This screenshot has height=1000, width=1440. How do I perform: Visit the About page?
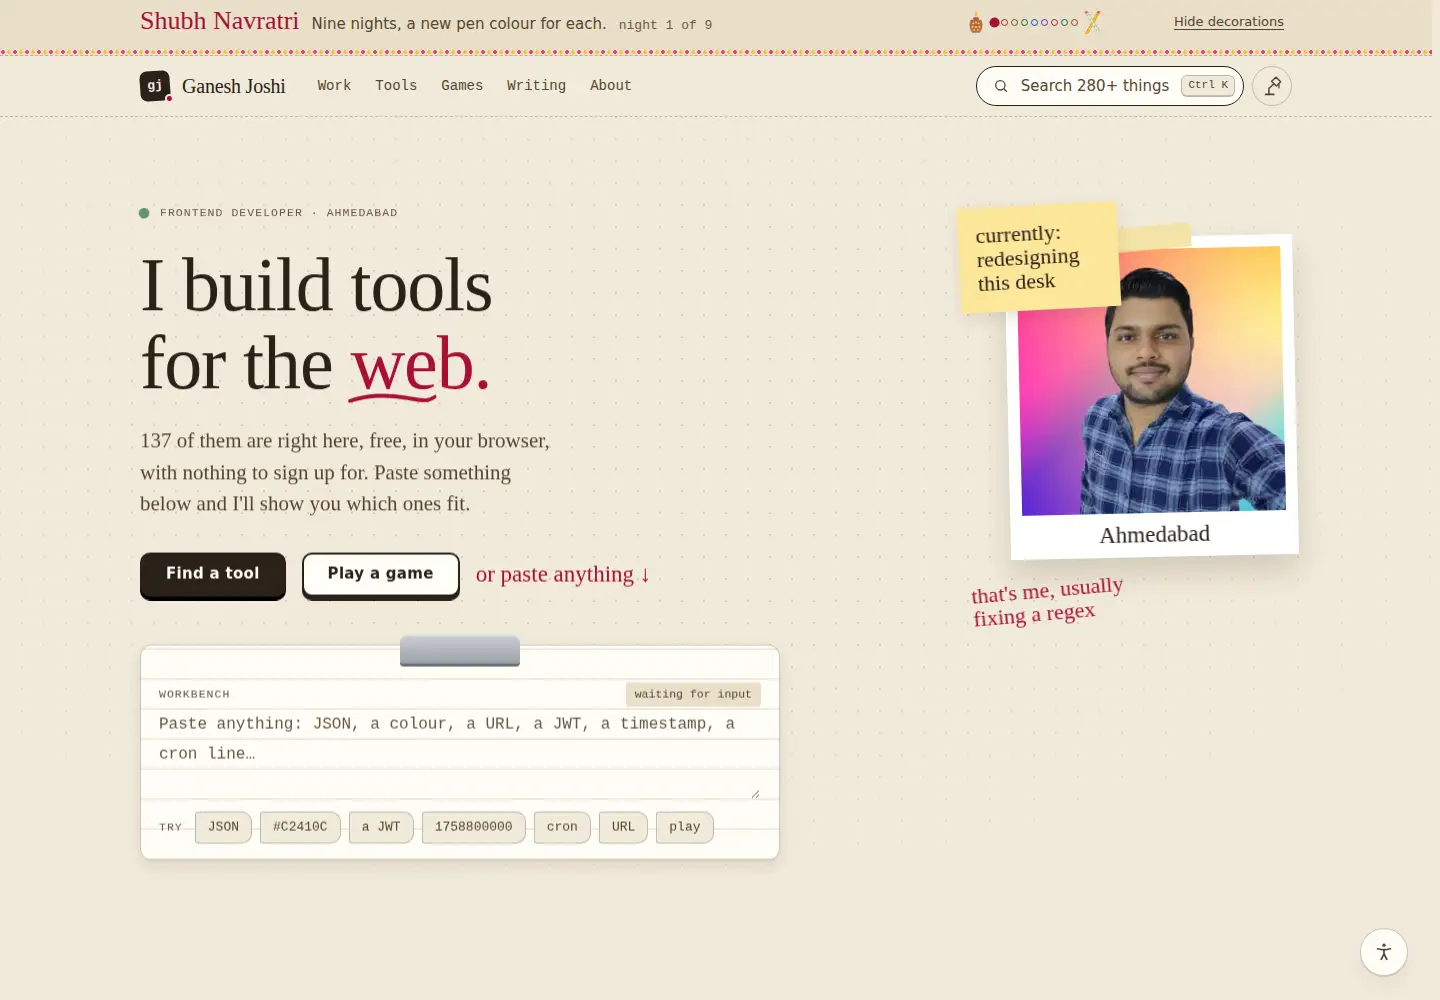610,86
